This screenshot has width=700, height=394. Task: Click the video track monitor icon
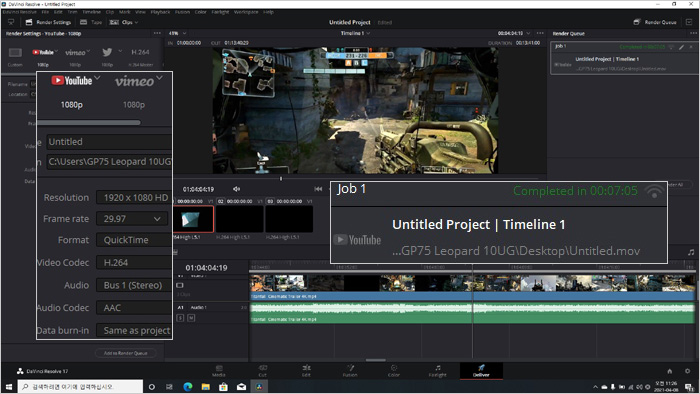(180, 285)
